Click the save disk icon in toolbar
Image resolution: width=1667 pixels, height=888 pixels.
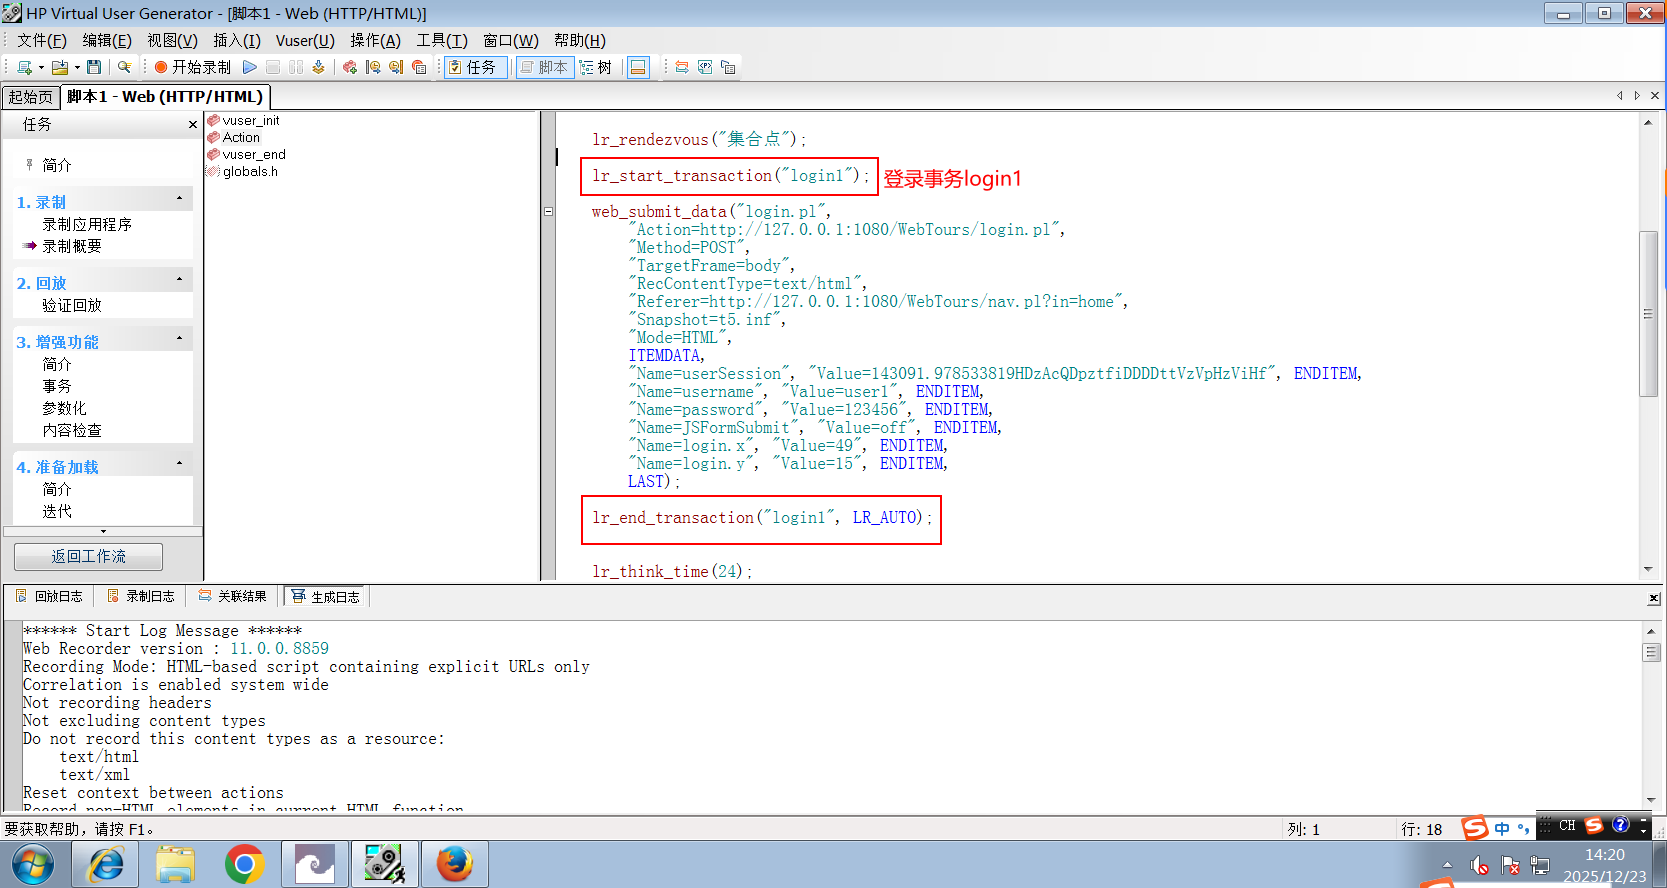coord(94,67)
